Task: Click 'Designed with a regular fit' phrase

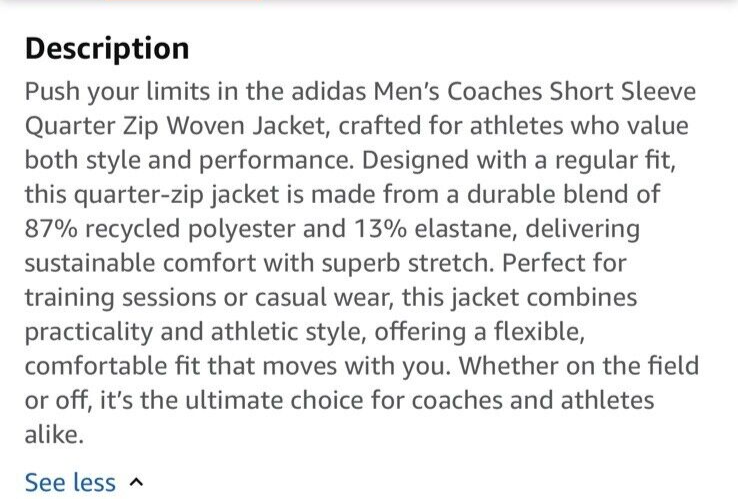Action: (518, 161)
